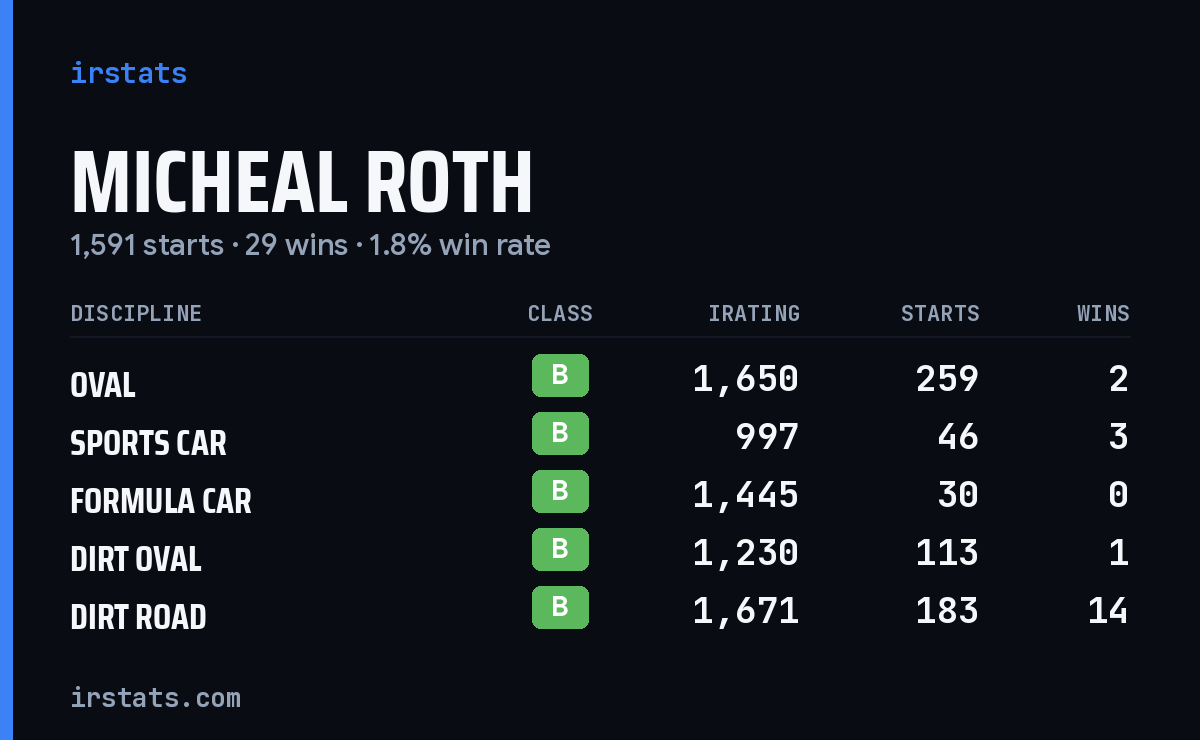Viewport: 1200px width, 740px height.
Task: Click the Sports Car class B badge
Action: click(x=560, y=434)
